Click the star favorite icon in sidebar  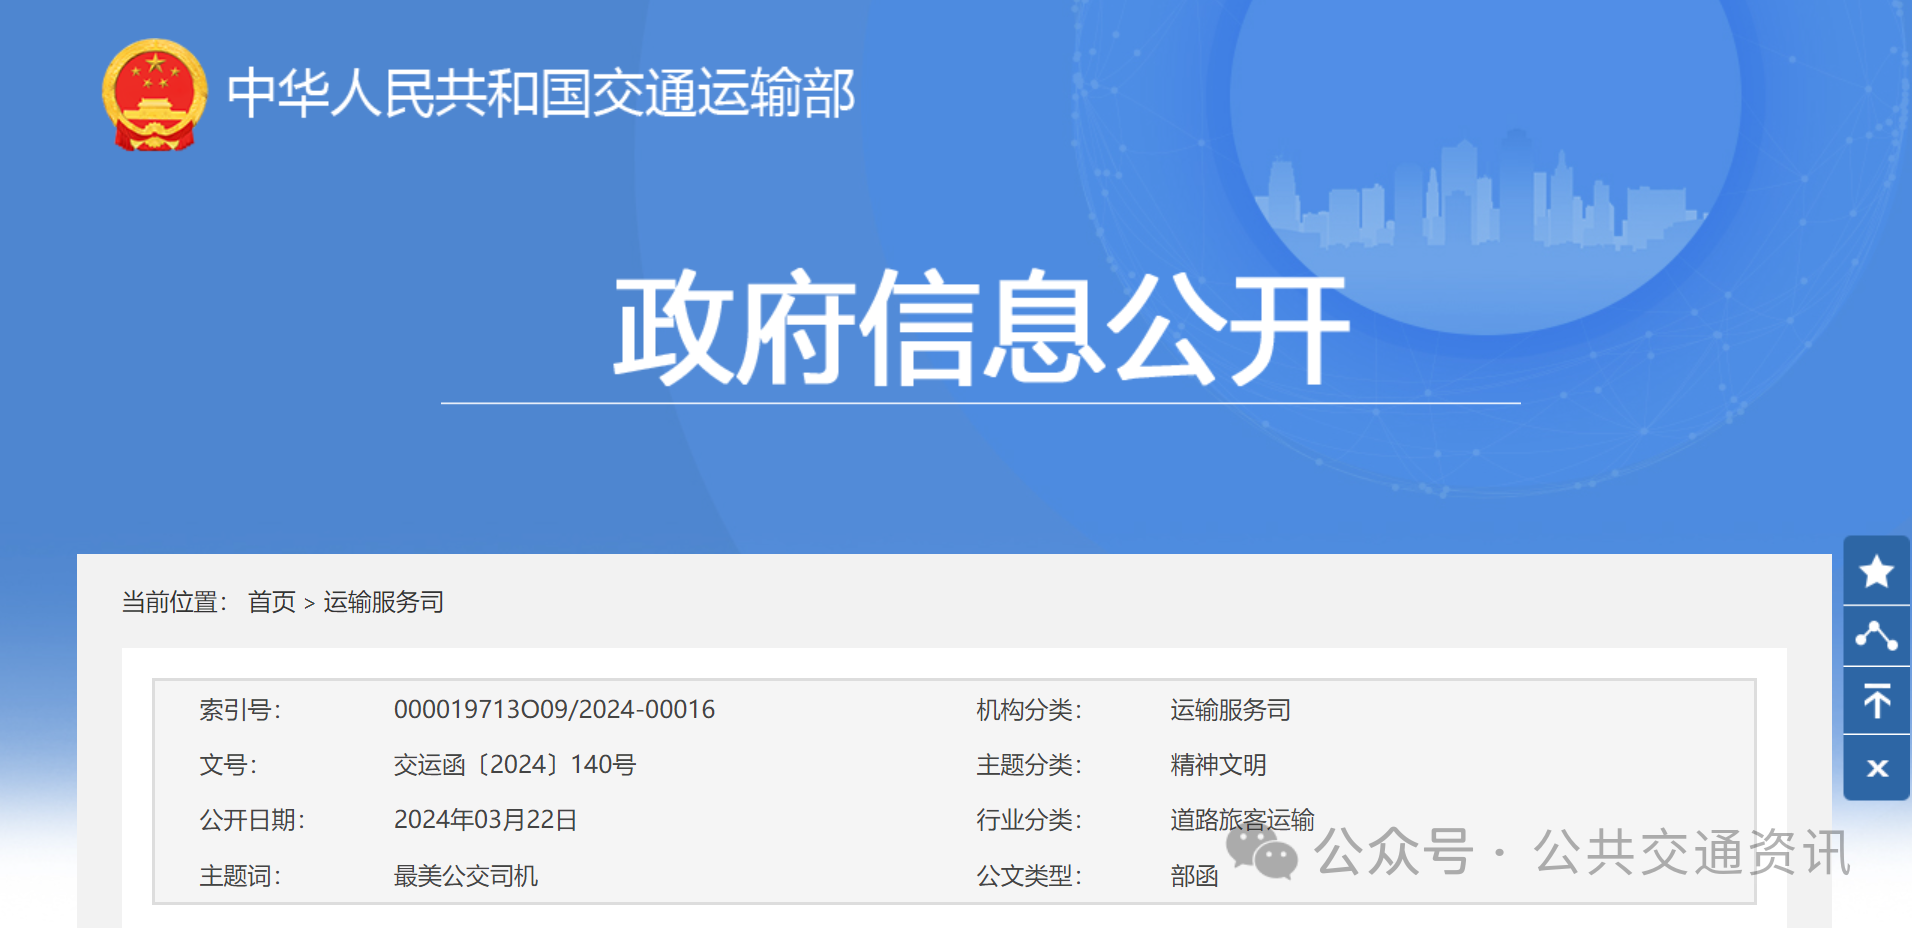(x=1876, y=572)
